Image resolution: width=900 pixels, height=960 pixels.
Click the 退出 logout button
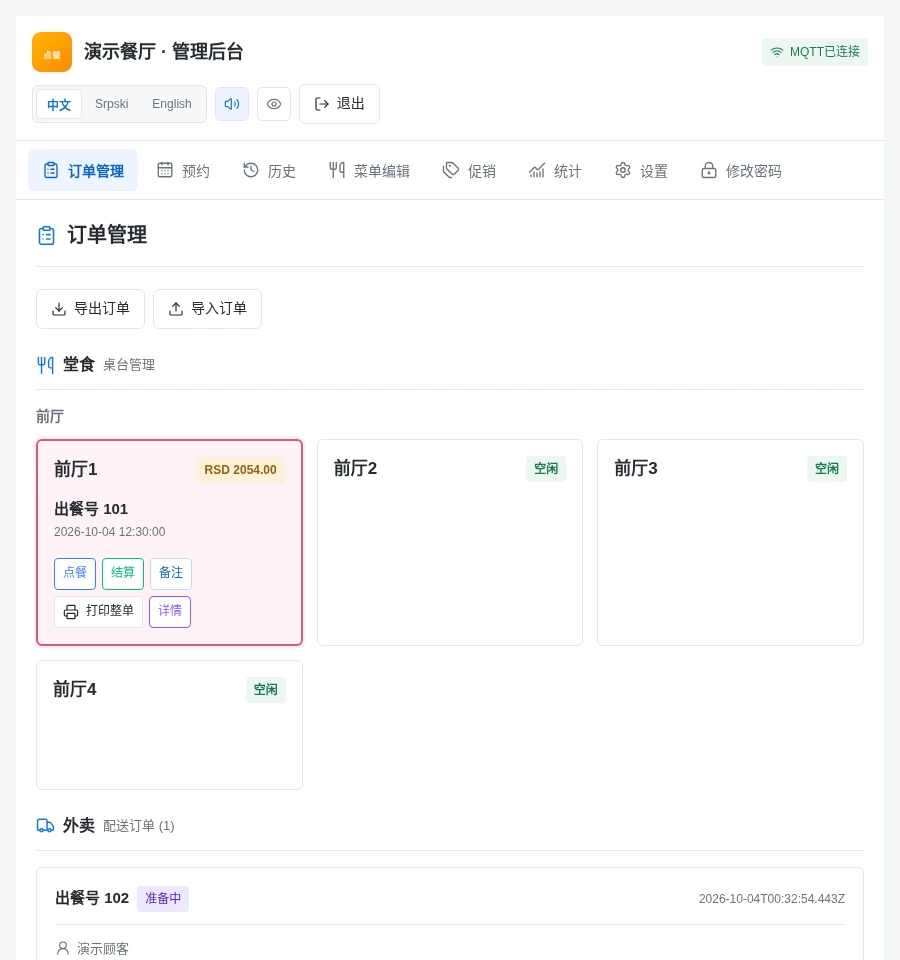(339, 104)
